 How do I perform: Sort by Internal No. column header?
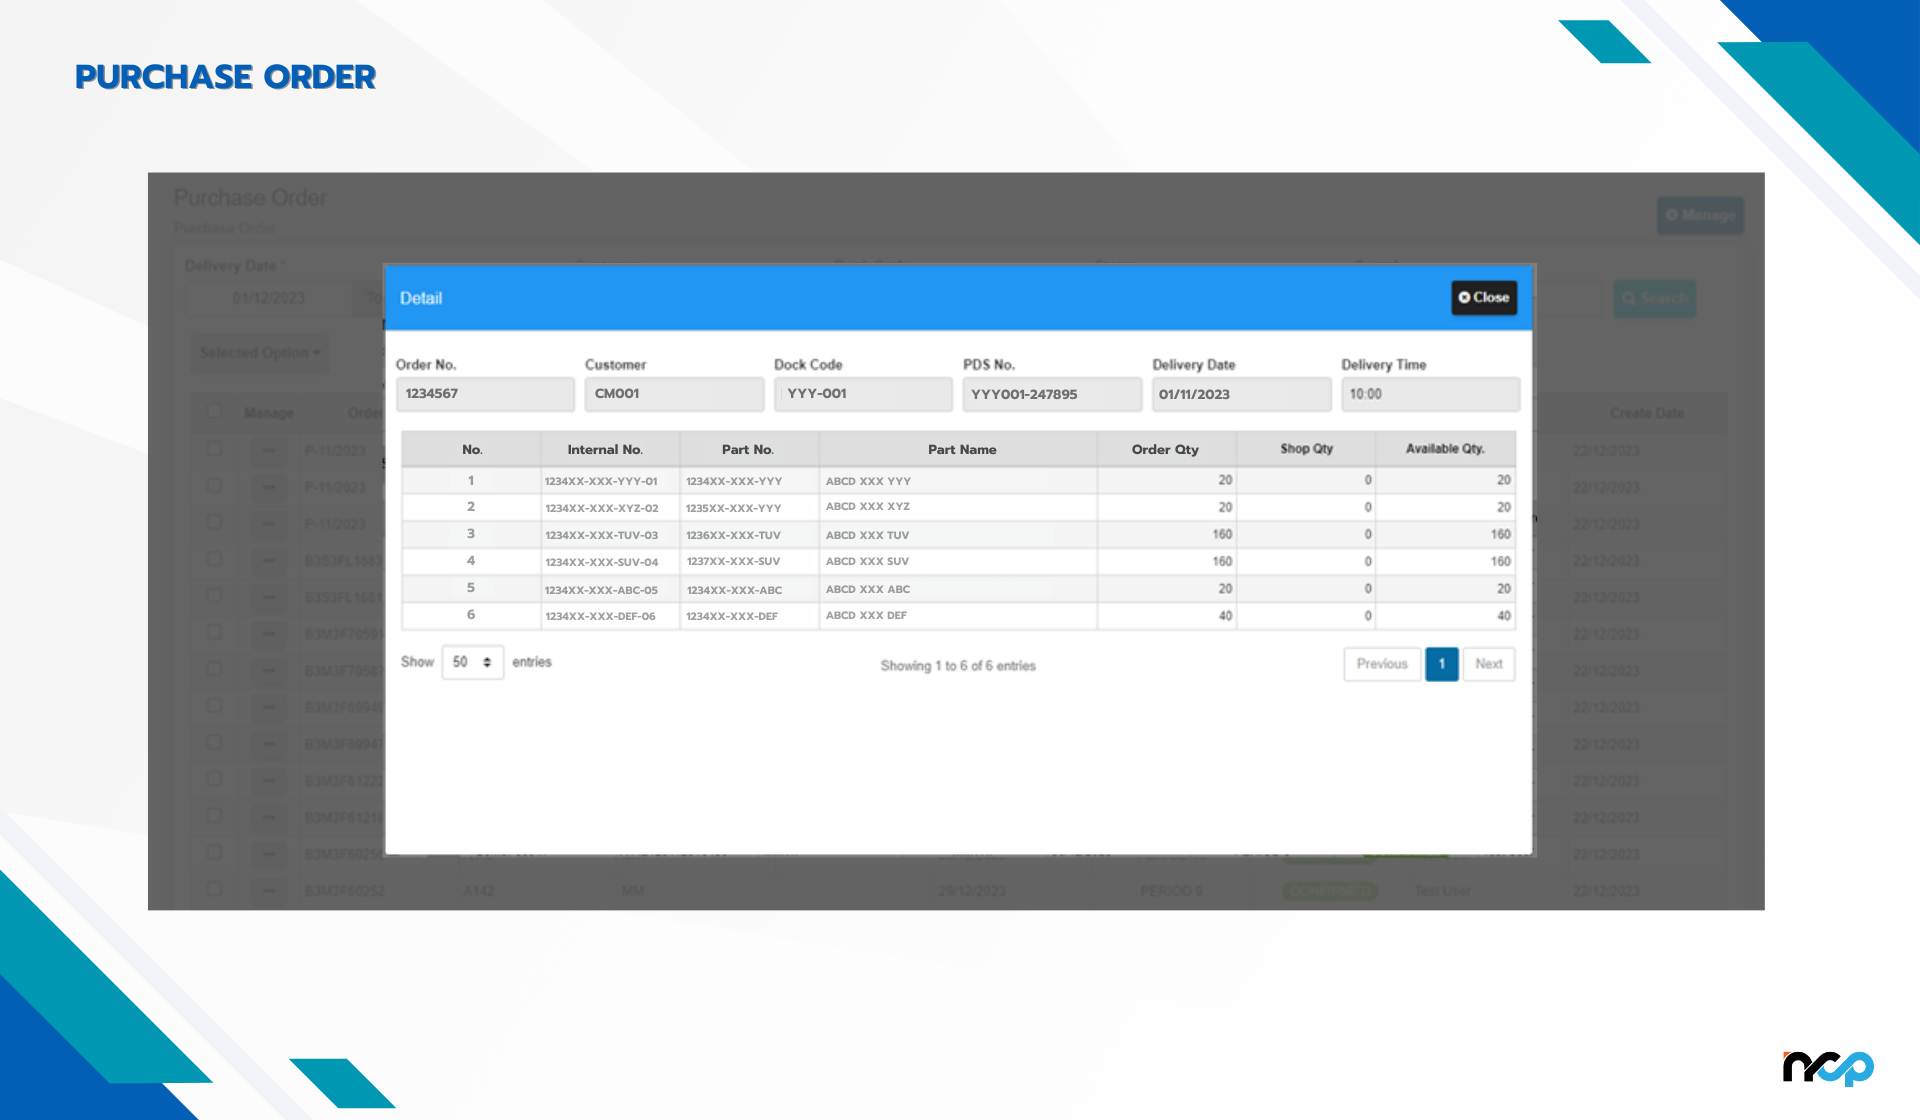(x=611, y=449)
